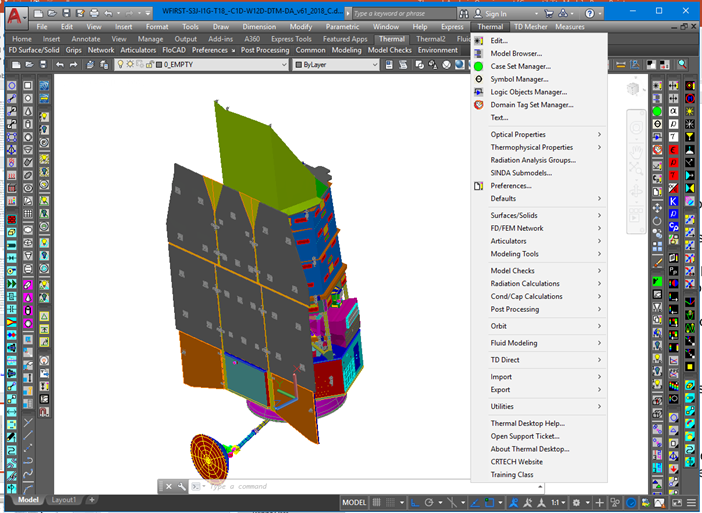Click Sign In
The image size is (702, 513).
pyautogui.click(x=496, y=14)
